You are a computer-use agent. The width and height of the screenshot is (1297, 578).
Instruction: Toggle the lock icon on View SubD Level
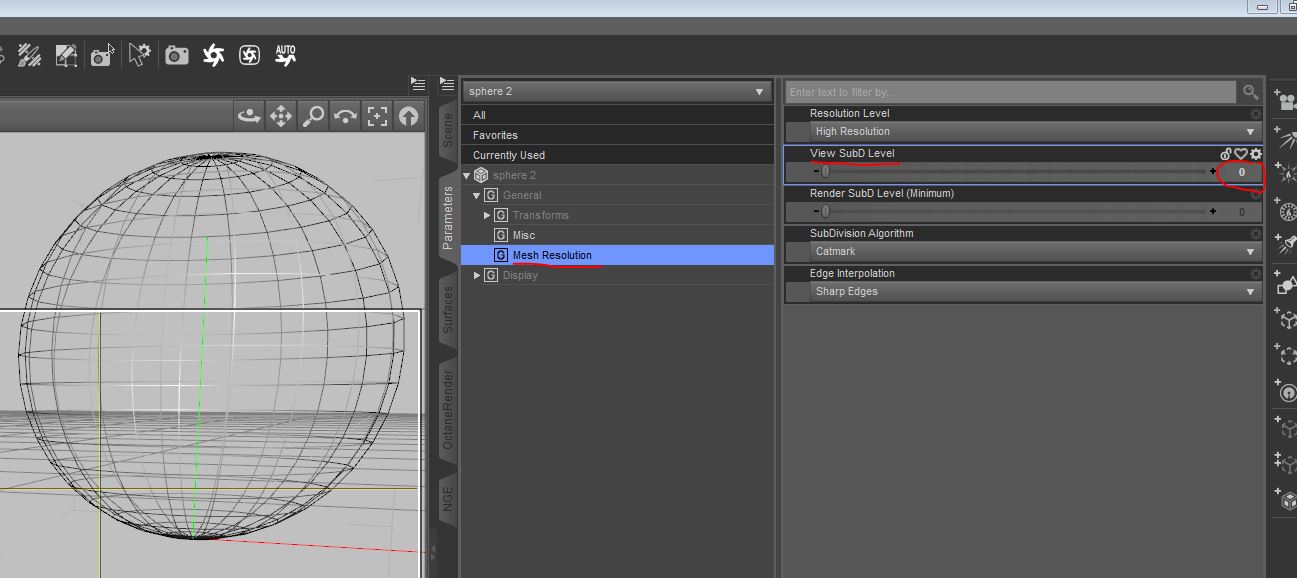point(1226,154)
